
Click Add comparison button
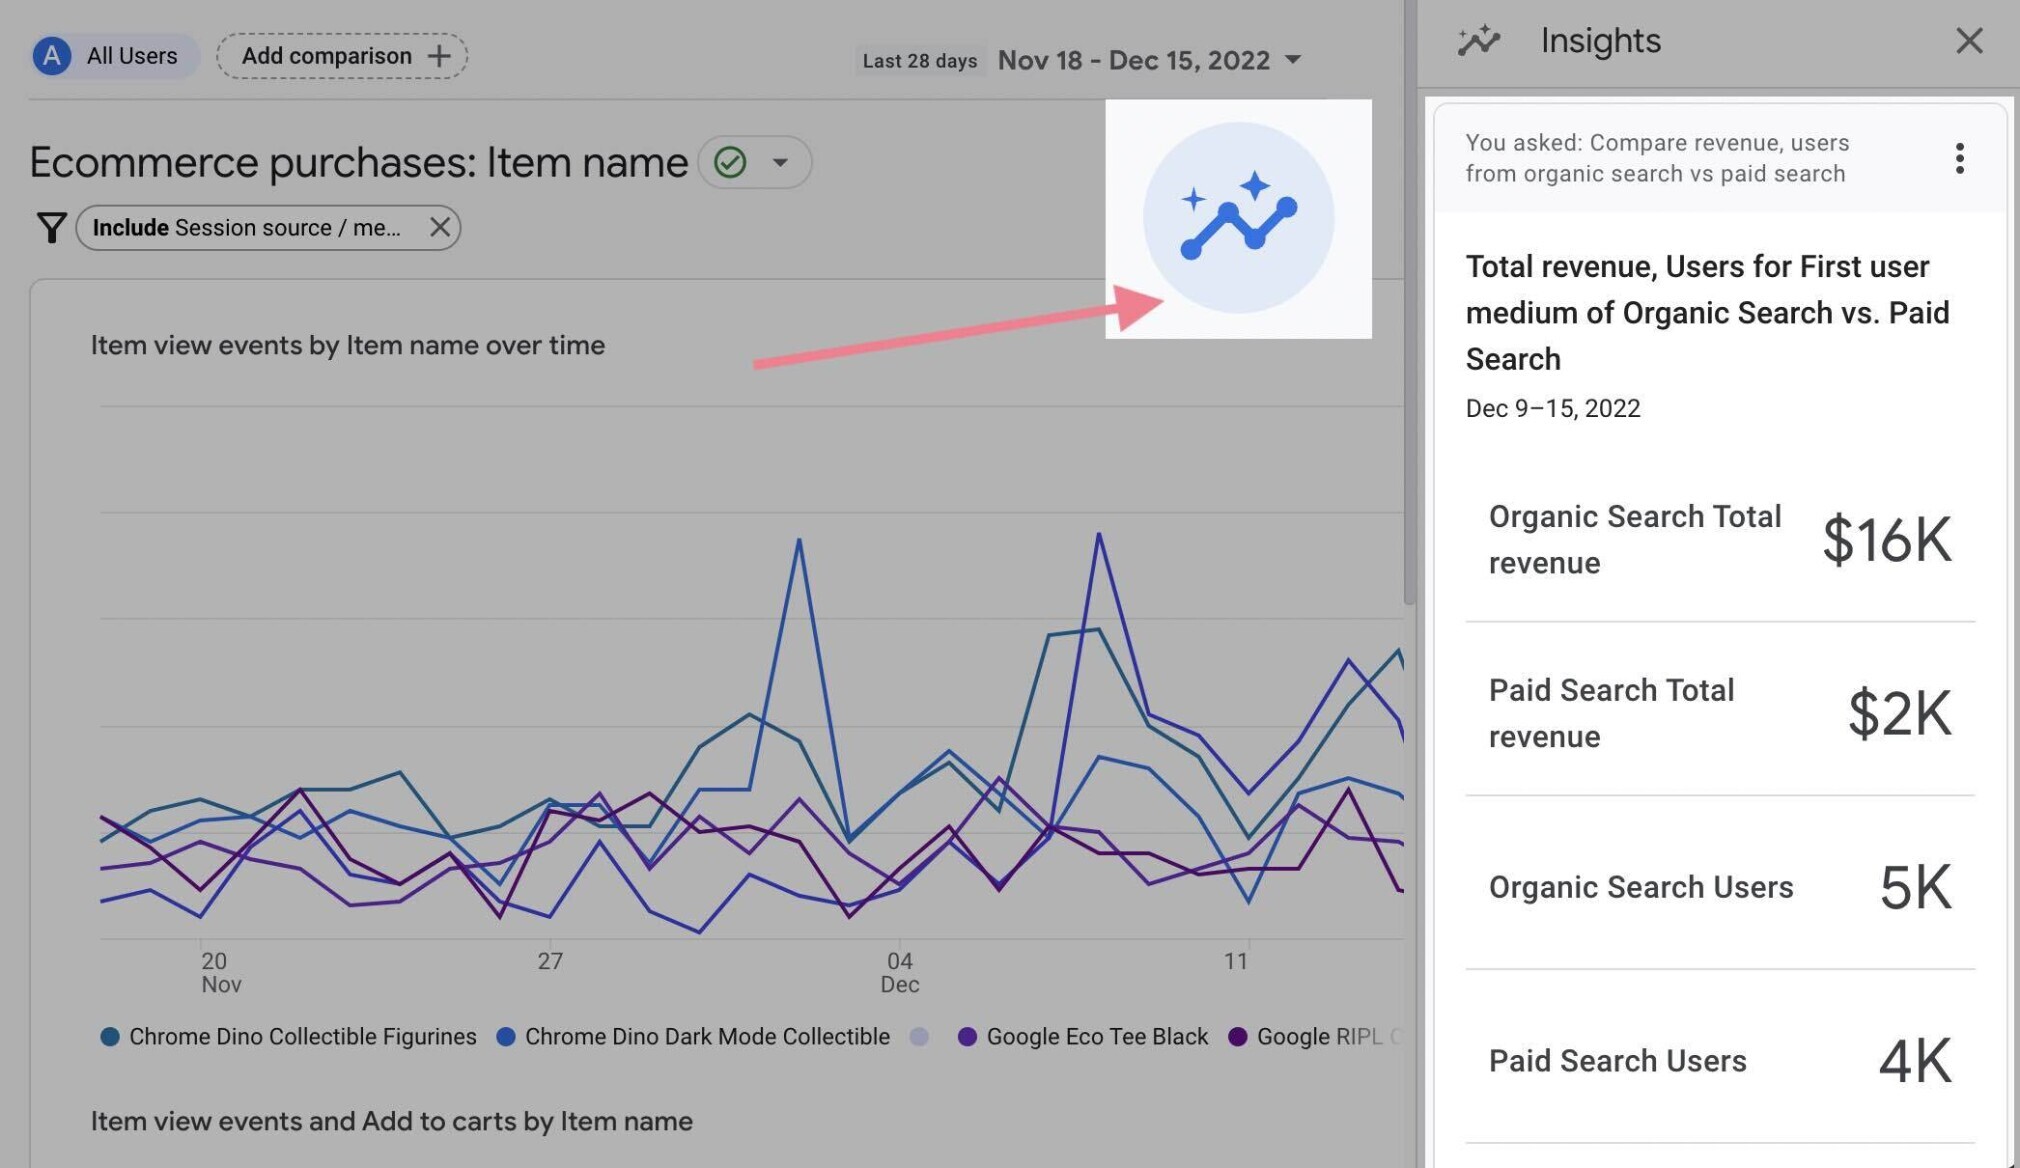pyautogui.click(x=343, y=54)
